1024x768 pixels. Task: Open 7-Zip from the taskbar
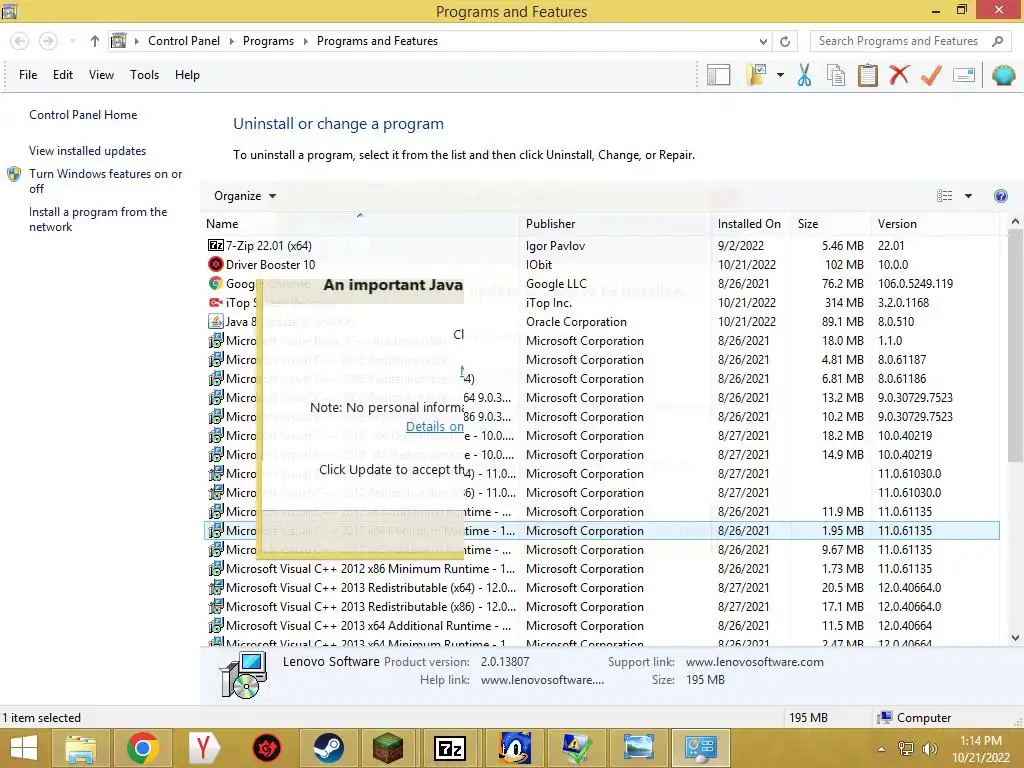451,748
